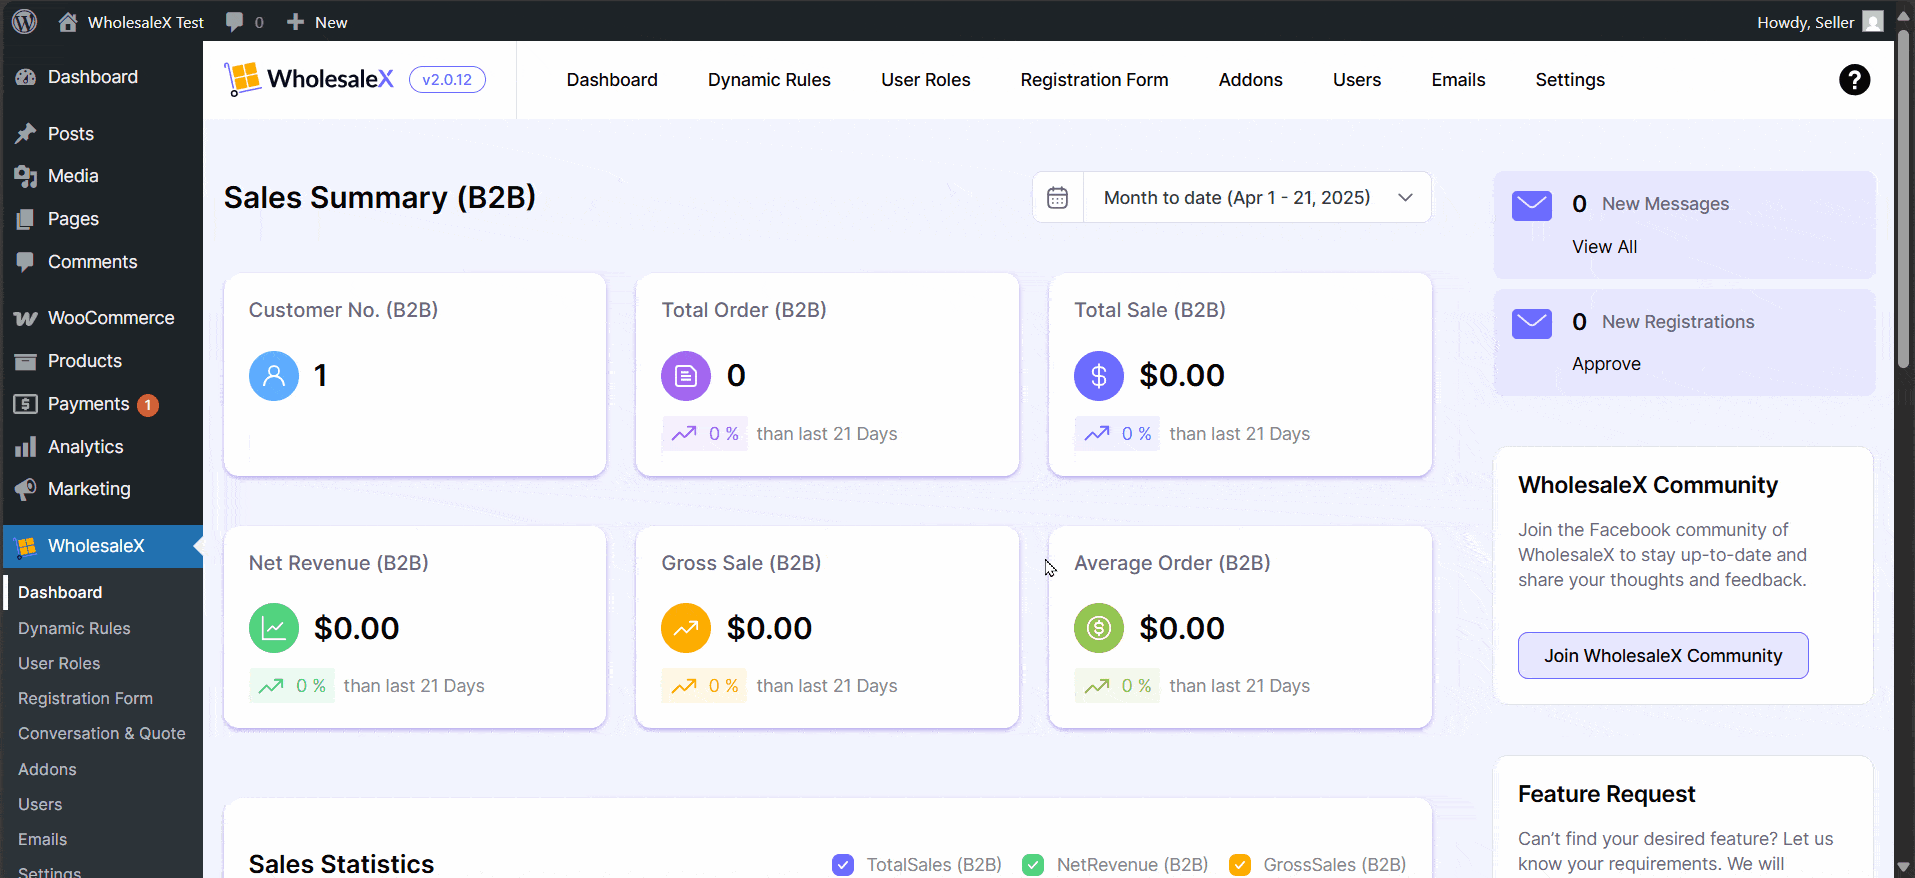Click the New Messages envelope icon

(1531, 206)
